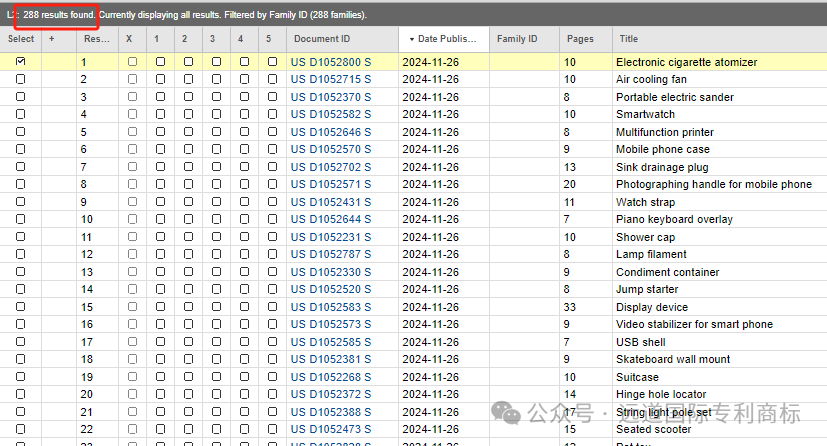
Task: Select the title 'Mobile phone case'
Action: tap(663, 149)
